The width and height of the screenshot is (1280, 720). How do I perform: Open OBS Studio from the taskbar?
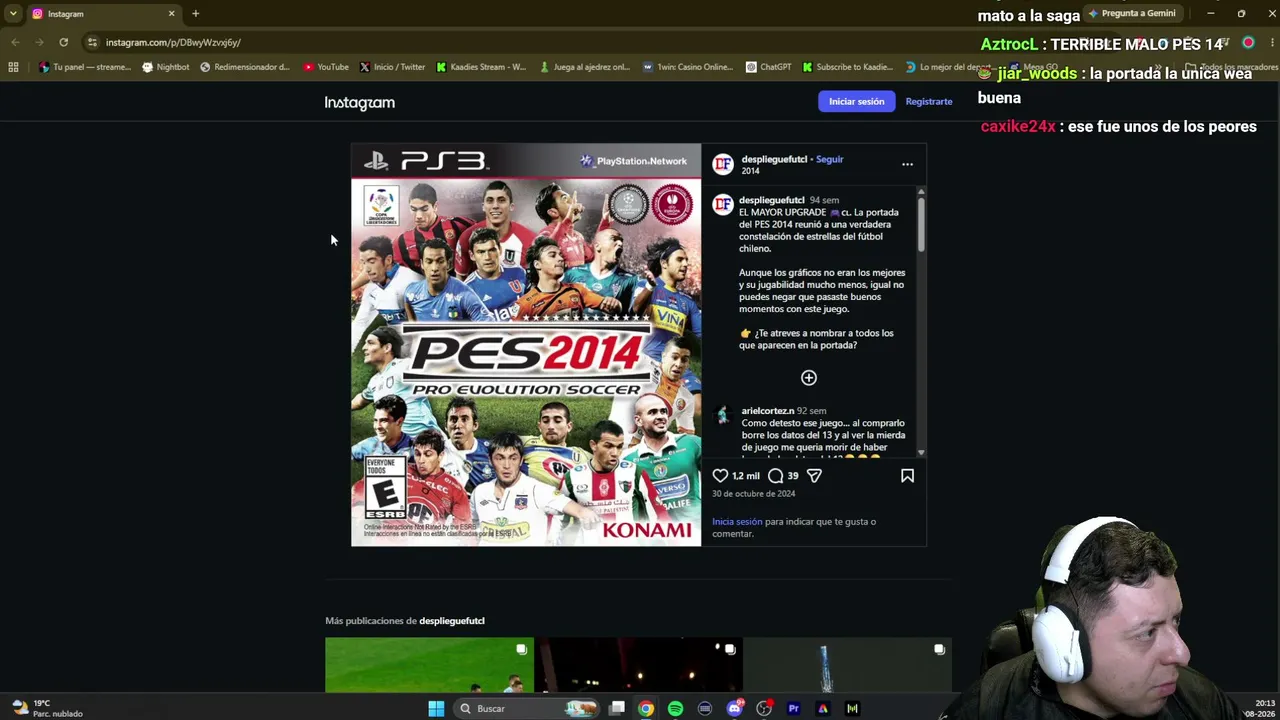764,709
